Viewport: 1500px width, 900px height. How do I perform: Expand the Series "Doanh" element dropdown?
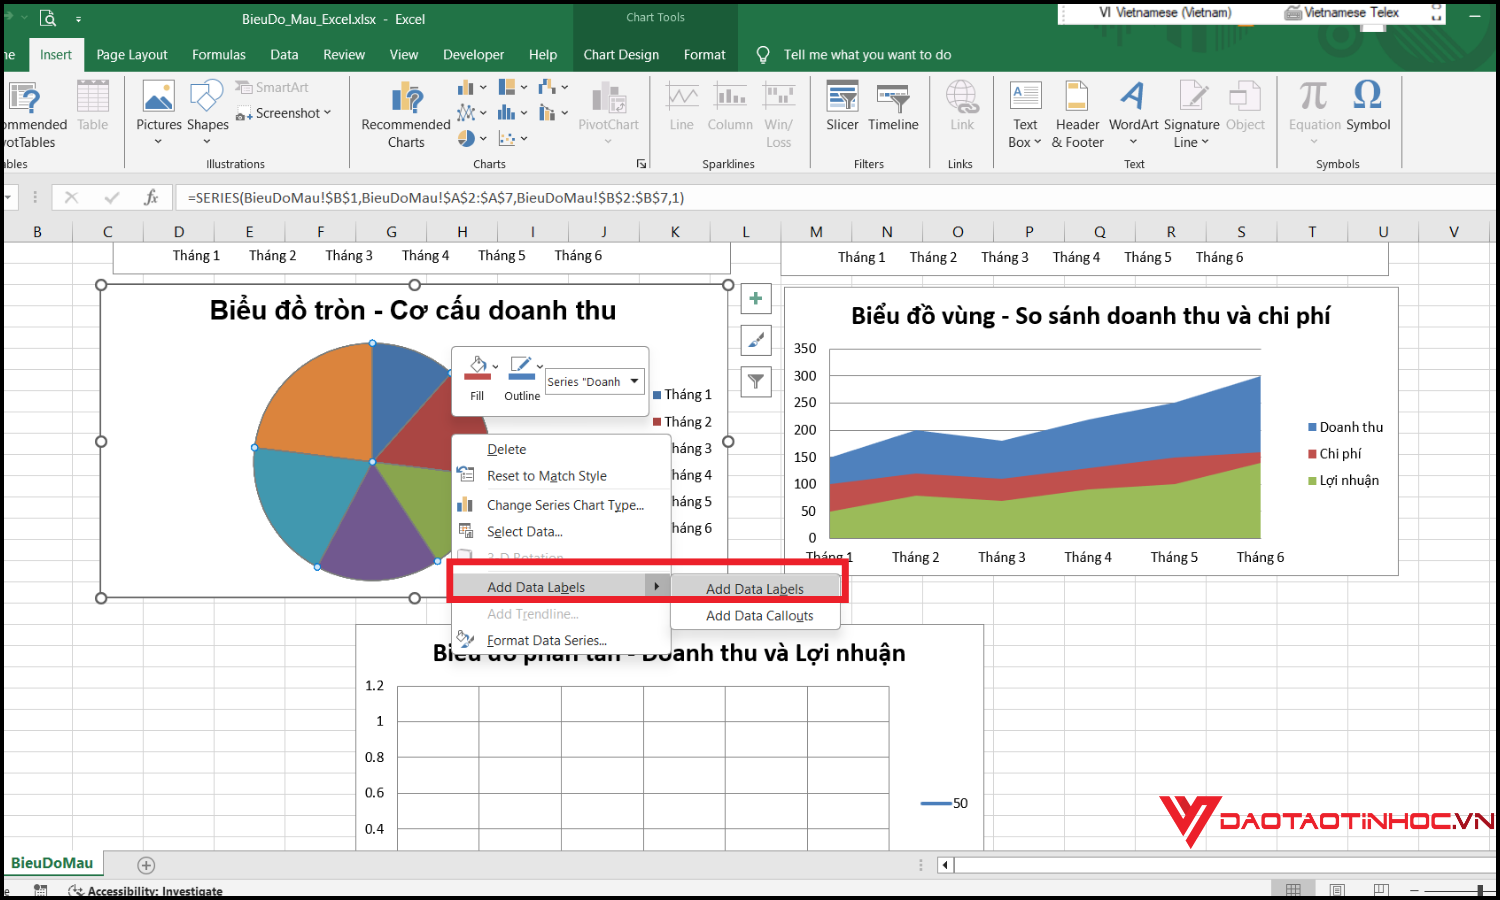tap(634, 381)
